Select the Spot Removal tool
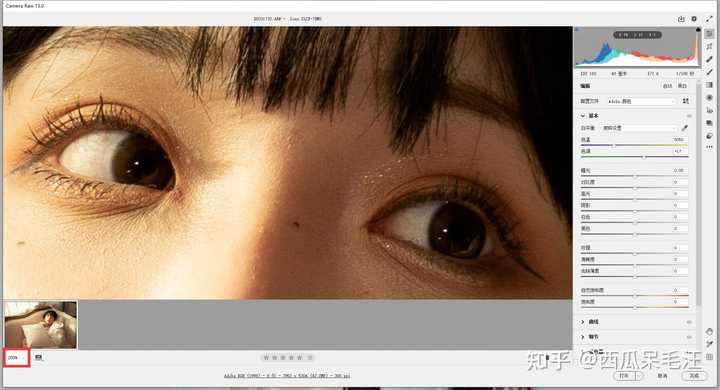Image resolution: width=720 pixels, height=390 pixels. [709, 59]
